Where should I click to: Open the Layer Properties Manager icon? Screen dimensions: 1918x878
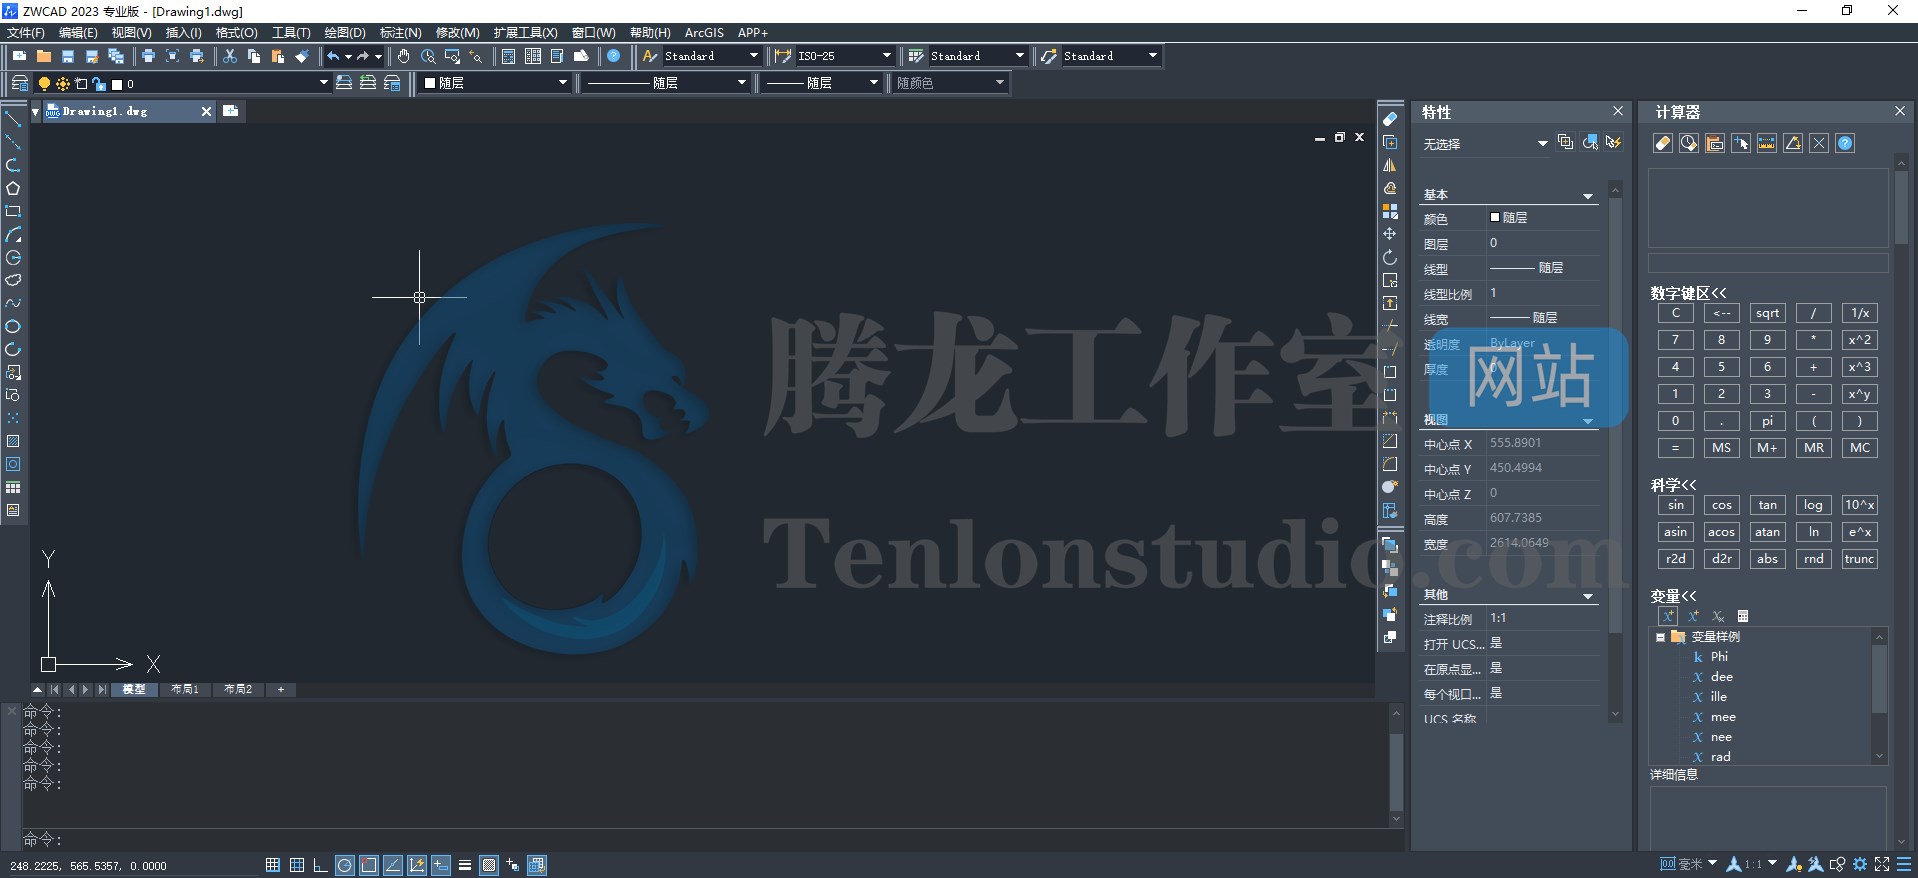tap(19, 83)
